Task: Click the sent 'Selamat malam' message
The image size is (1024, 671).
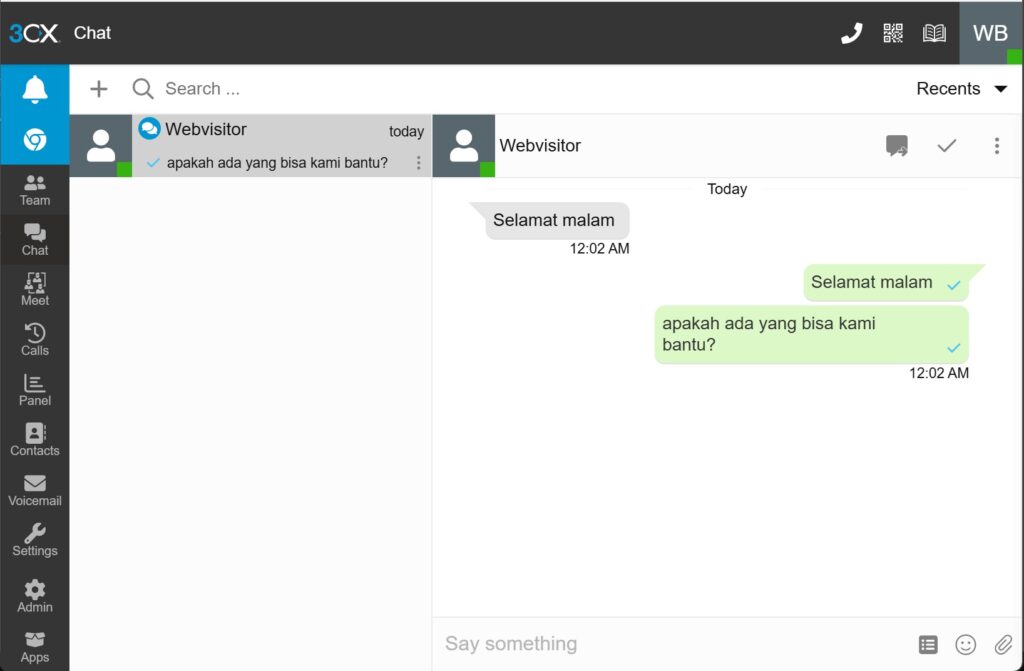Action: pyautogui.click(x=886, y=282)
